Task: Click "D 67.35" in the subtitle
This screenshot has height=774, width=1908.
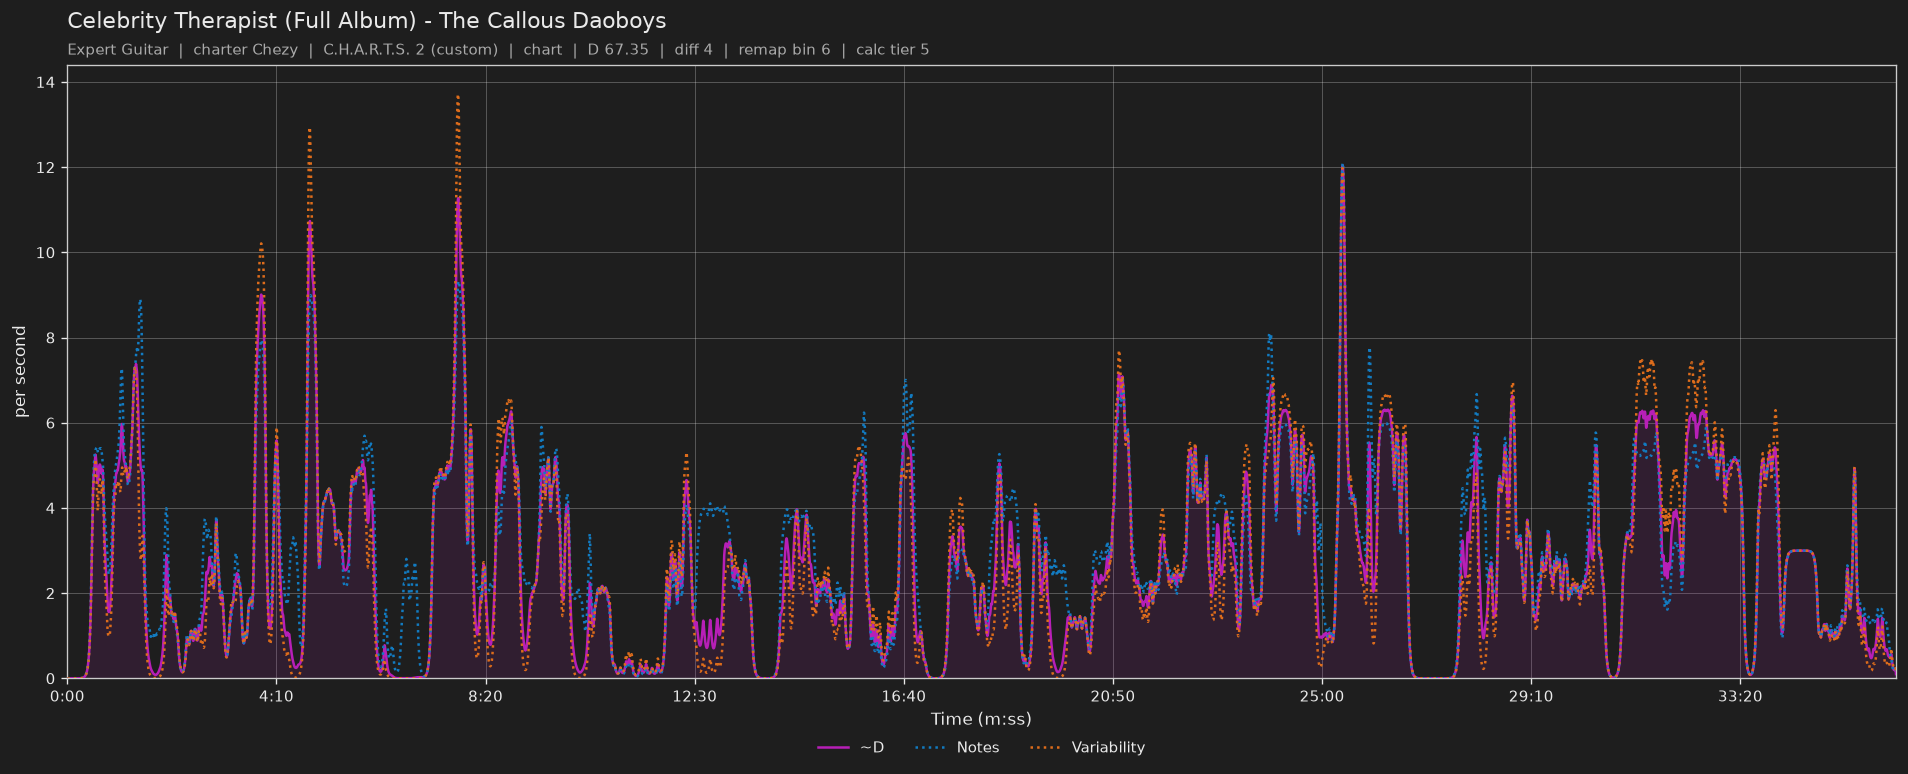Action: [618, 50]
